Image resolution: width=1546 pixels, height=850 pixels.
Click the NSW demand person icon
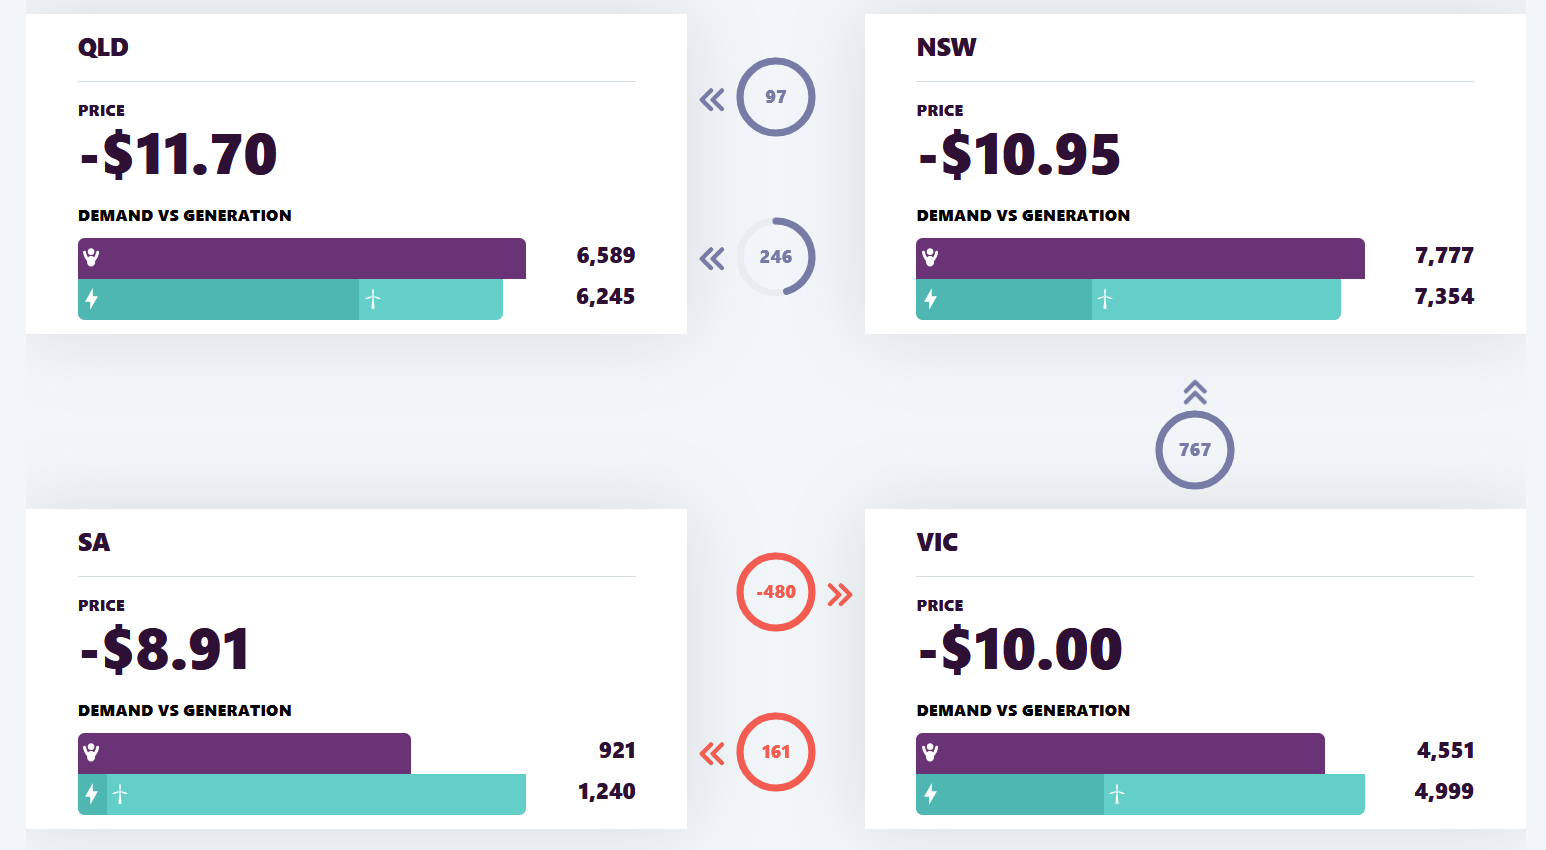(x=930, y=257)
